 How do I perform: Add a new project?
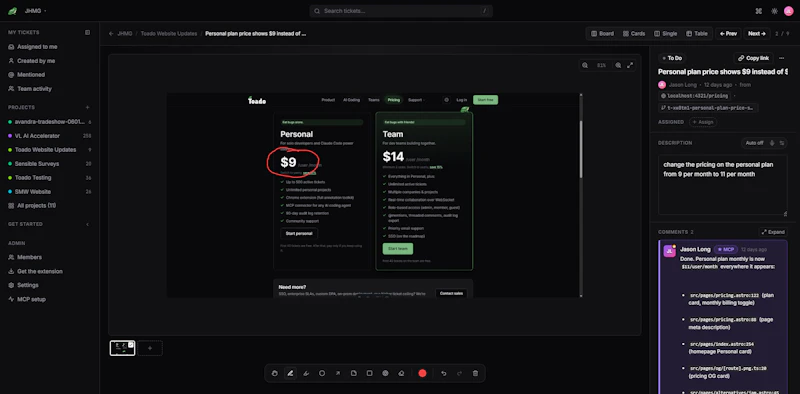pyautogui.click(x=87, y=108)
